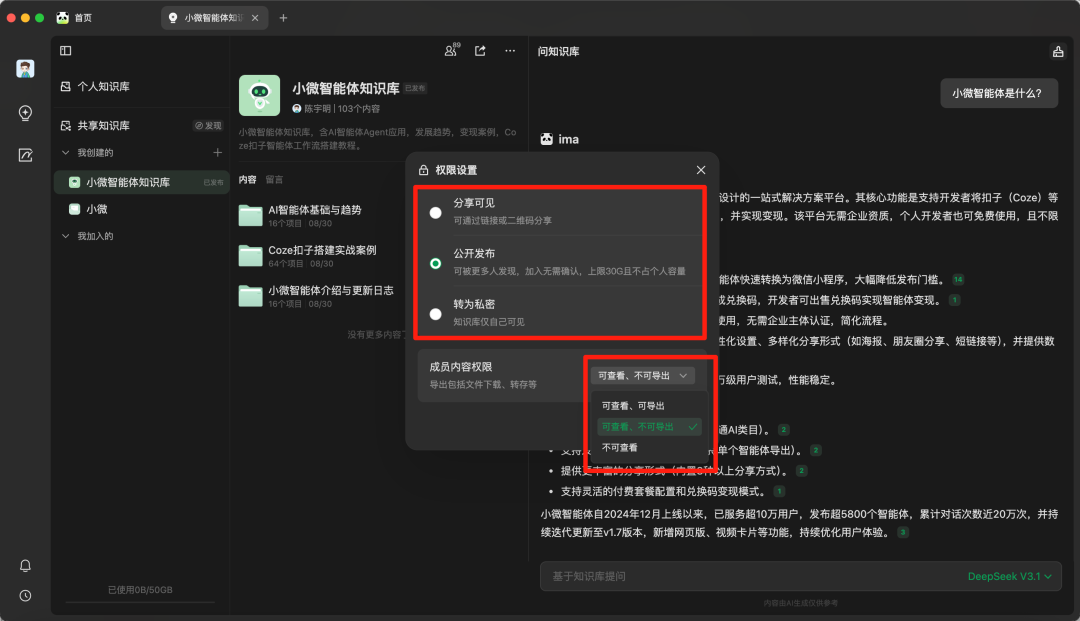Image resolution: width=1080 pixels, height=621 pixels.
Task: Close the 权限设置 dialog
Action: pos(701,170)
